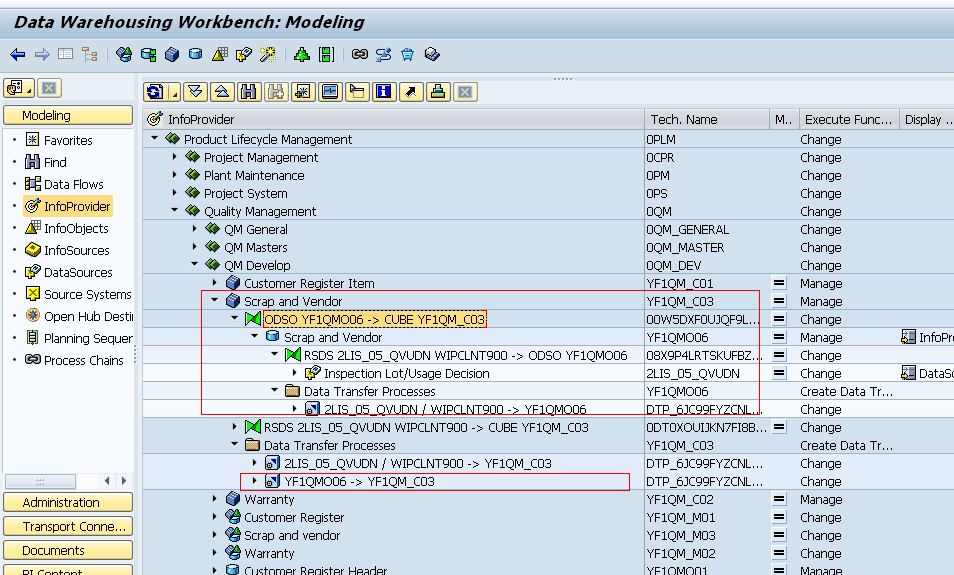Click the green tree toolbar icon

[x=302, y=55]
